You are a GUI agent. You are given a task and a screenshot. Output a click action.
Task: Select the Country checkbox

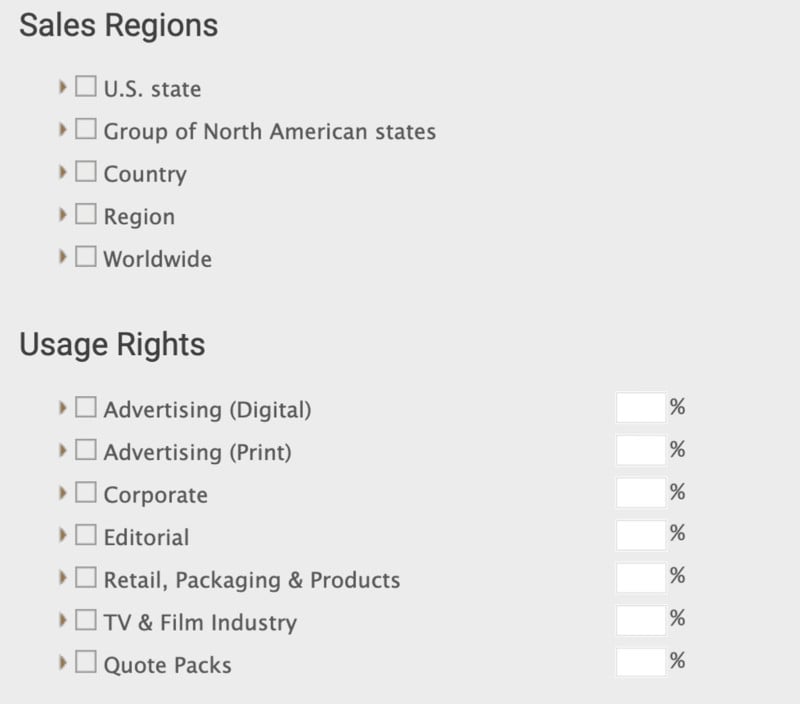(x=85, y=173)
